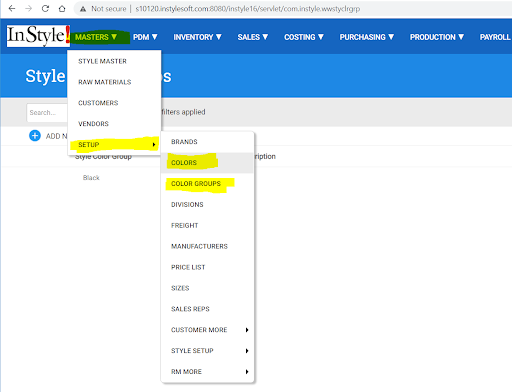
Task: Reload the page with refresh icon
Action: (x=45, y=9)
